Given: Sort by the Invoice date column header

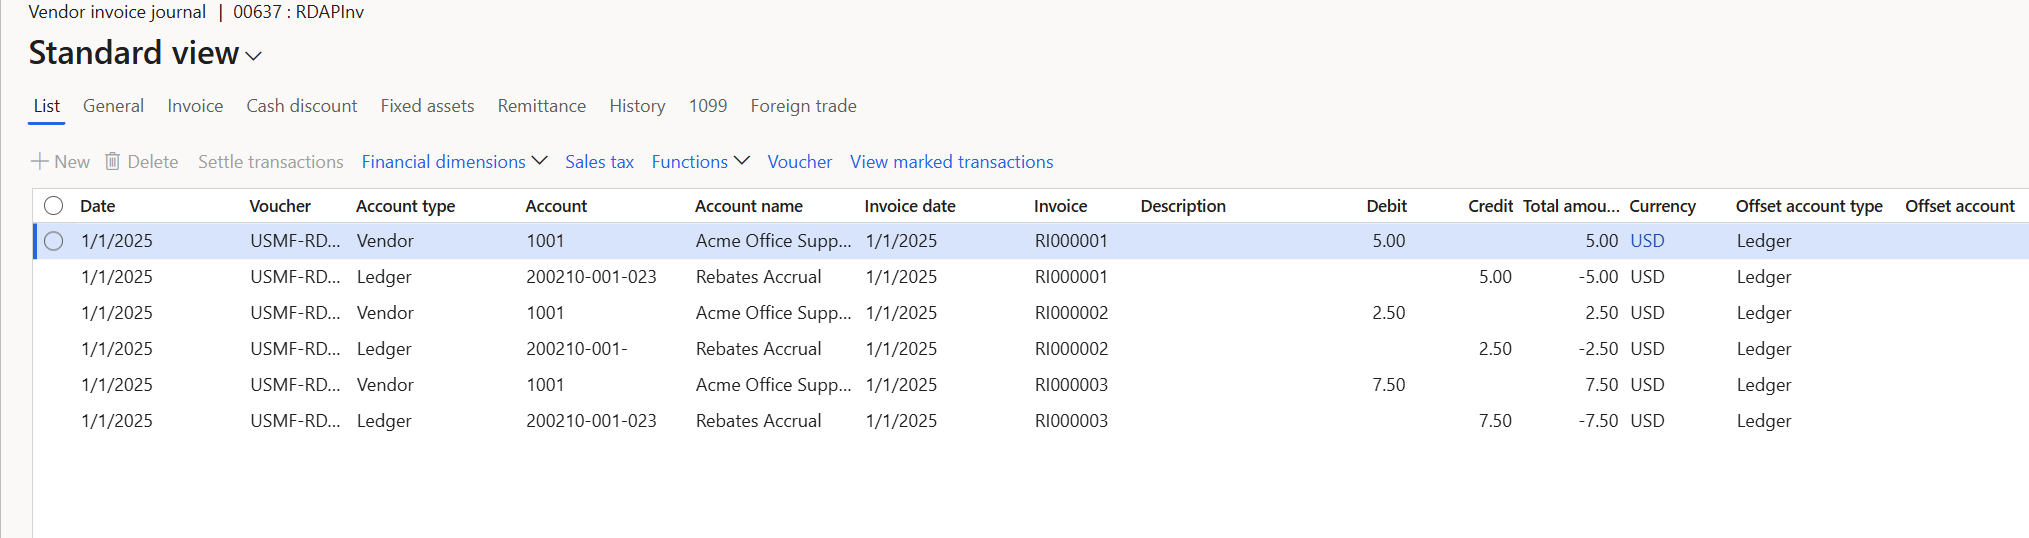Looking at the screenshot, I should tap(910, 206).
